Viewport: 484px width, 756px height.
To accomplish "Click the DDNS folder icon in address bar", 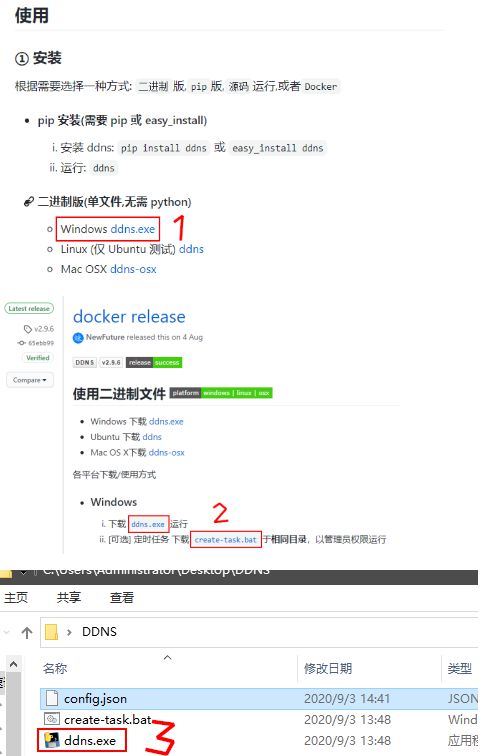I will 51,632.
